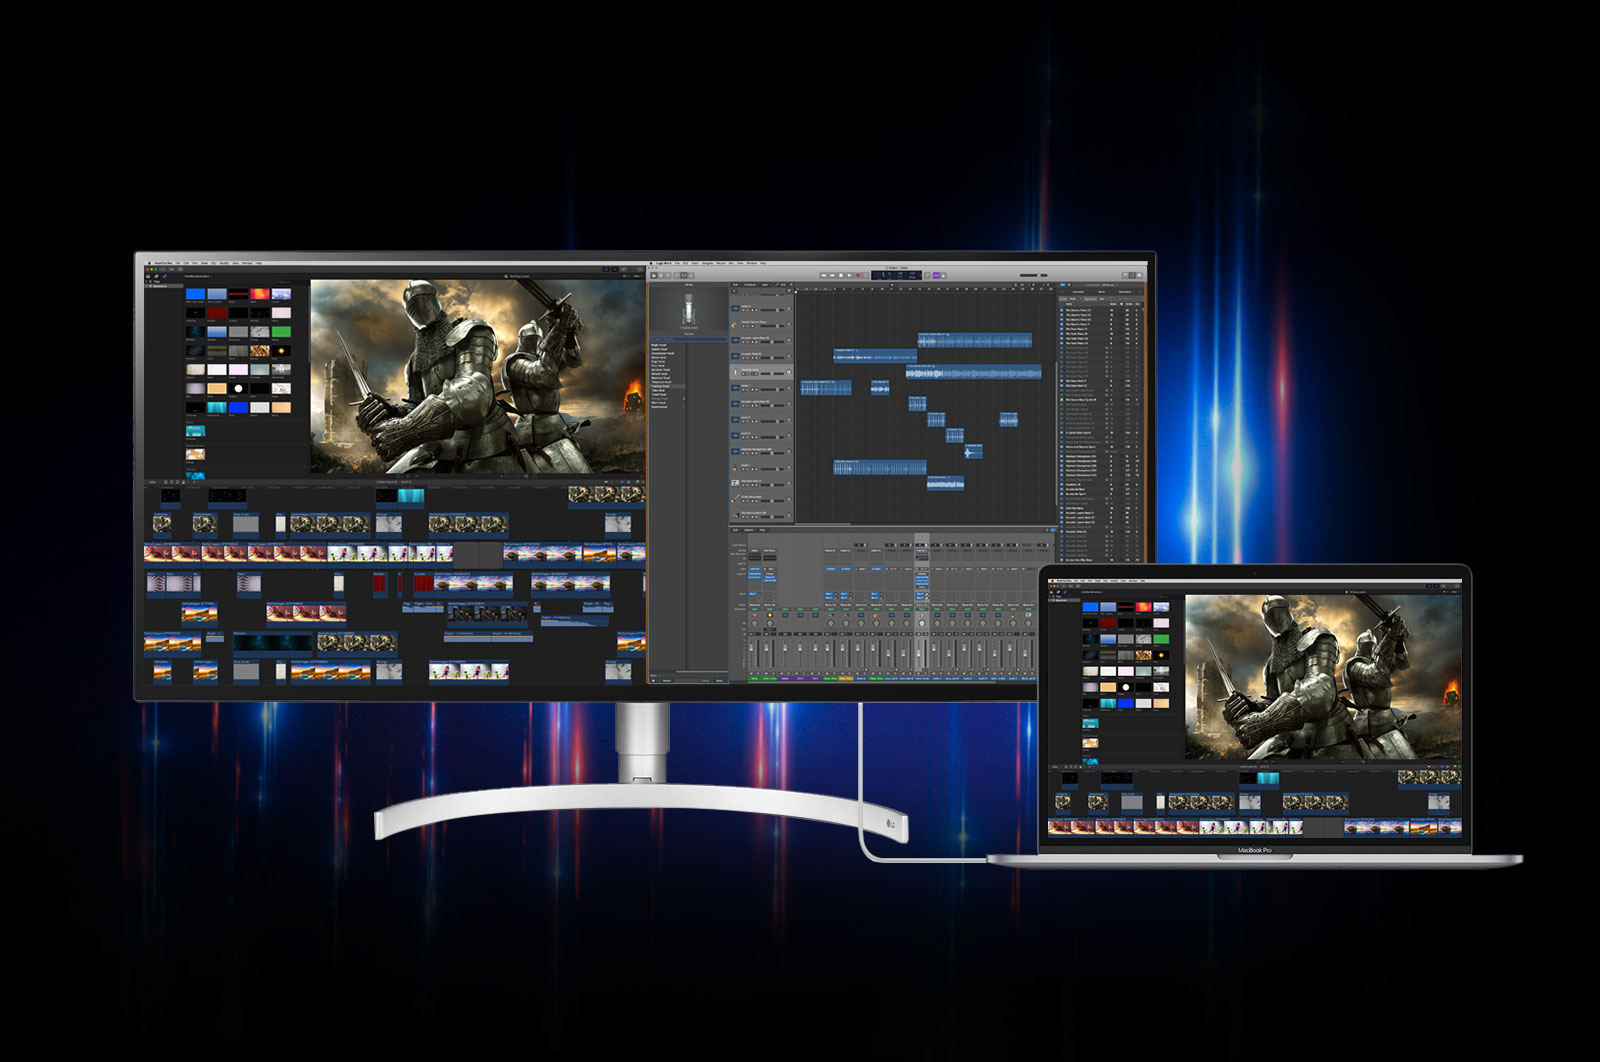Select the green generator thumbnail on monitor
Screen dimensions: 1600x1062
(x=281, y=332)
